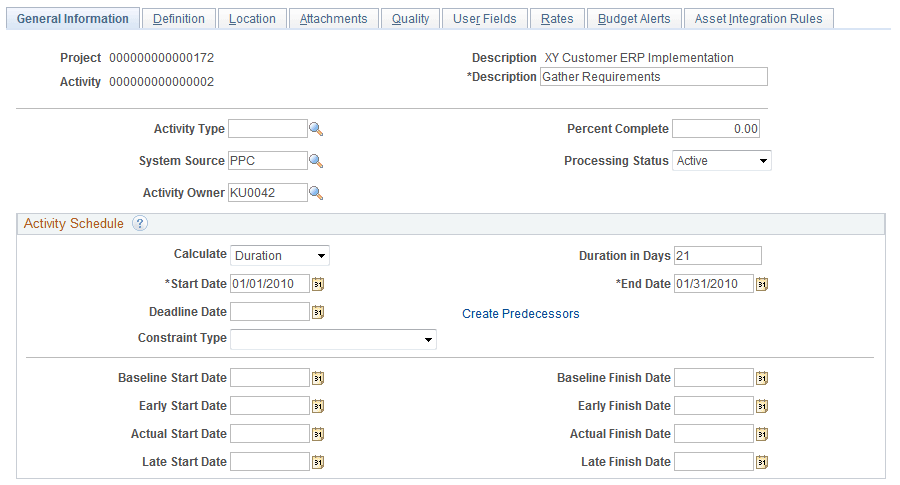Screen dimensions: 900x485
Task: Click the Create Predecessors link
Action: [x=520, y=314]
